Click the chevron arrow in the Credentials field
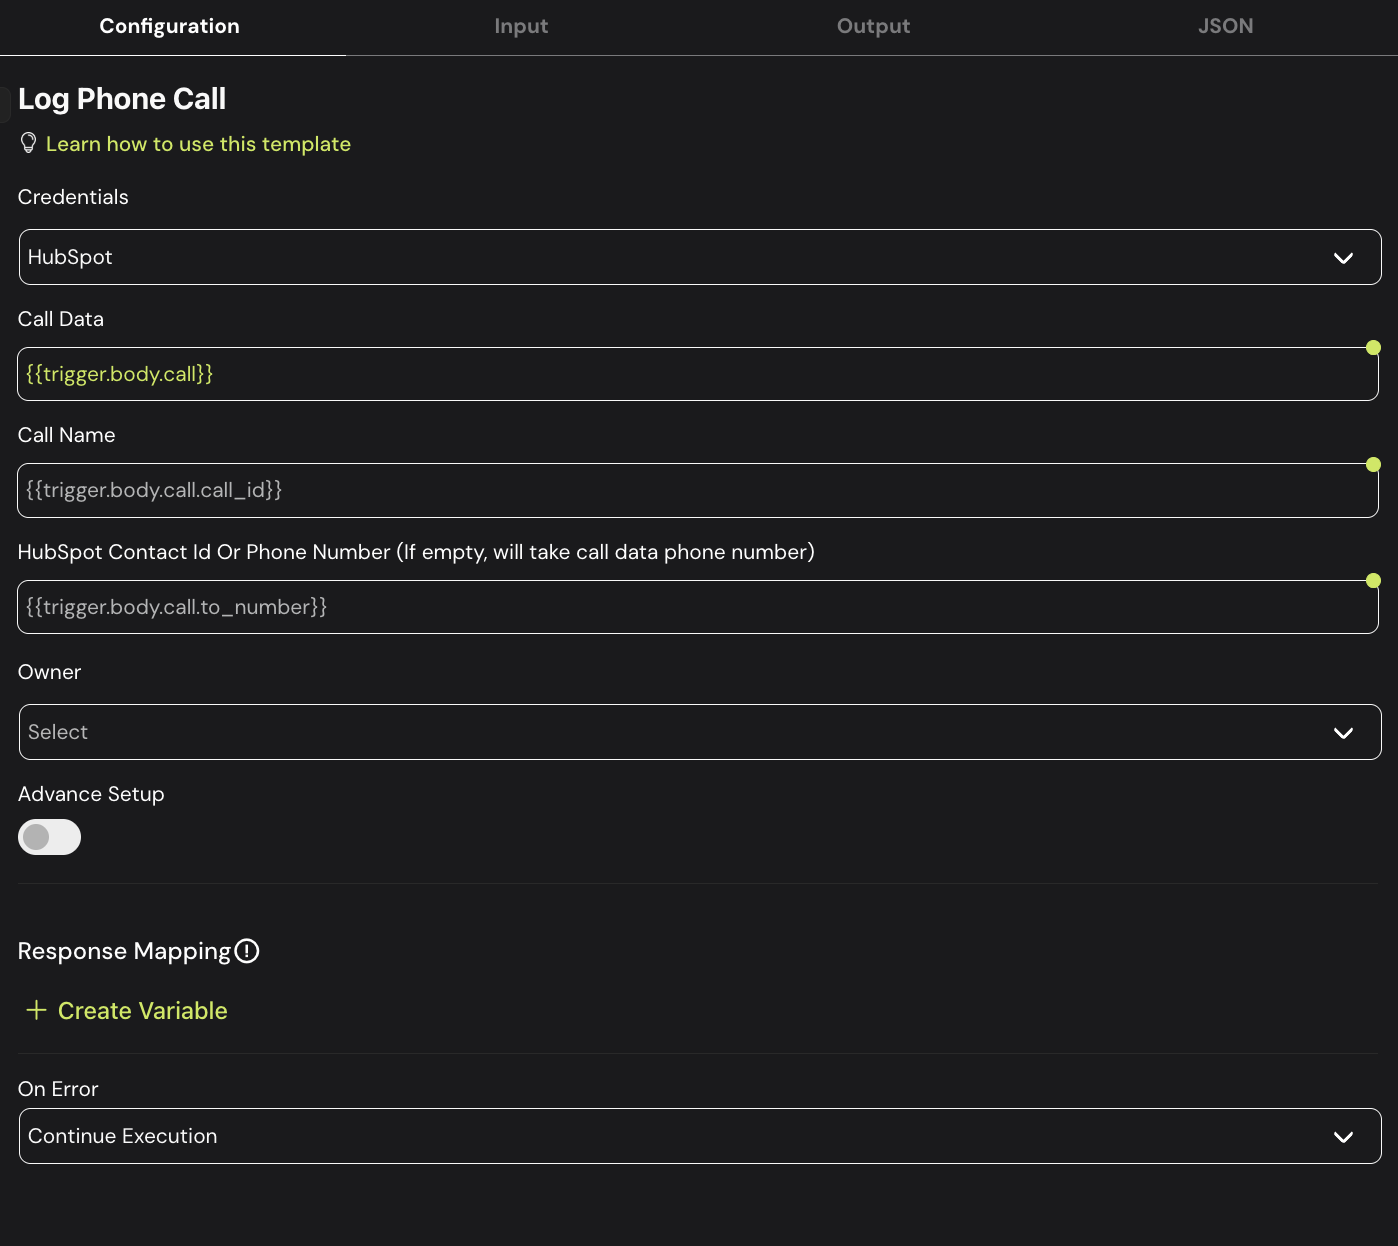This screenshot has width=1398, height=1246. point(1343,258)
